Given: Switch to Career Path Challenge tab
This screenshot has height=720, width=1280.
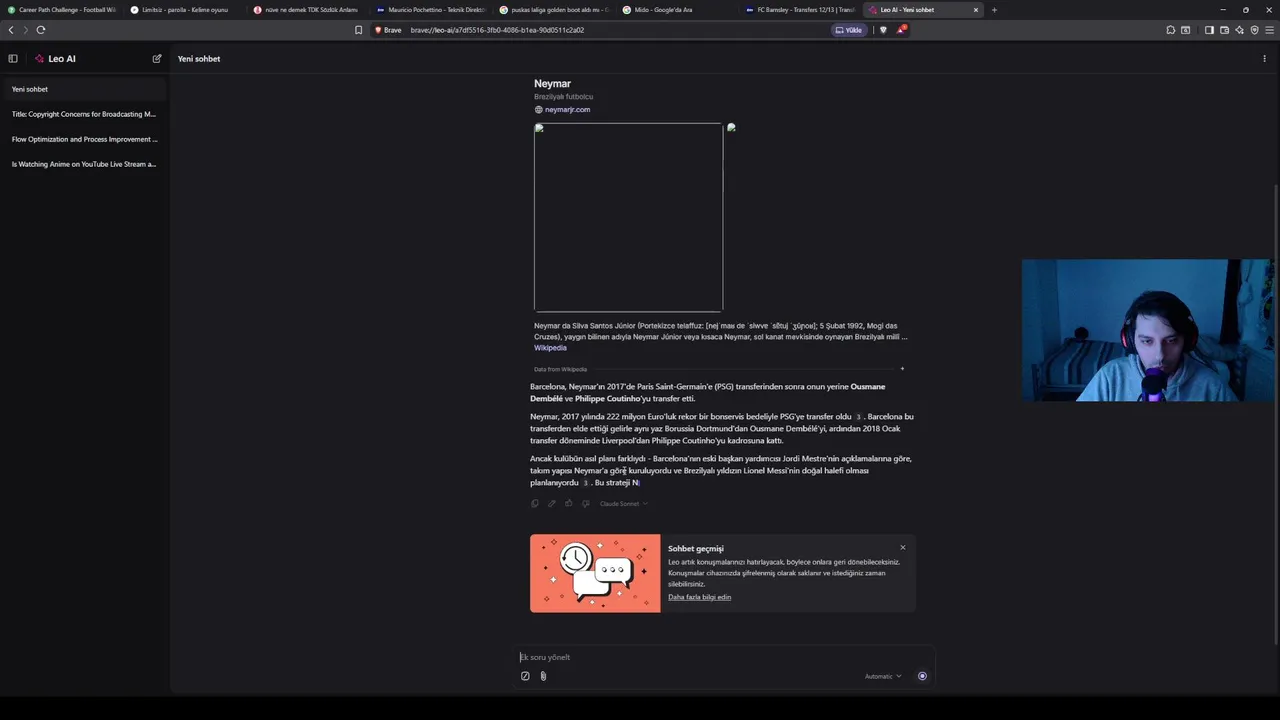Looking at the screenshot, I should (x=61, y=10).
